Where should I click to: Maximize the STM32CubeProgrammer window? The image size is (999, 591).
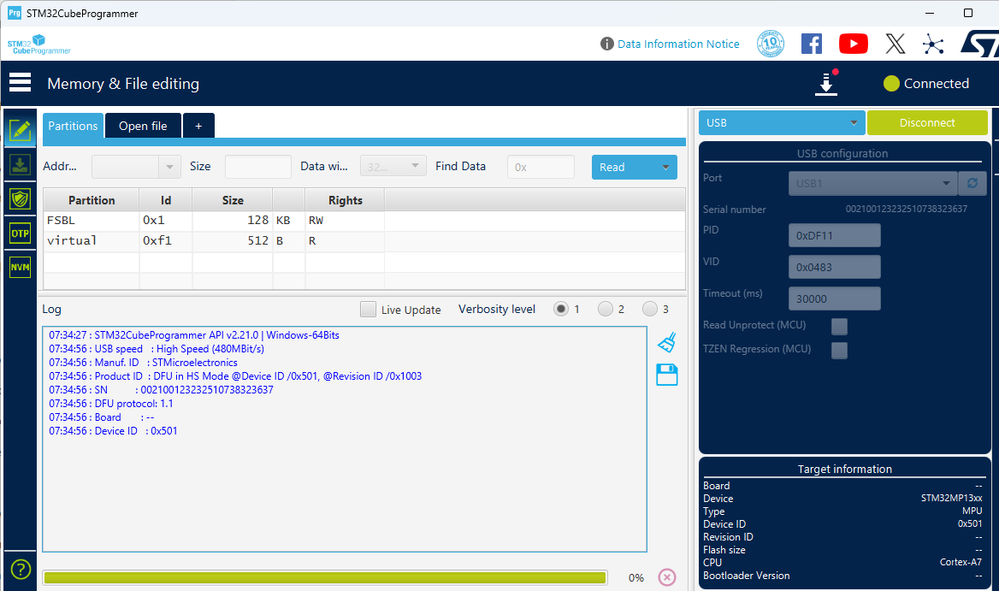tap(968, 13)
